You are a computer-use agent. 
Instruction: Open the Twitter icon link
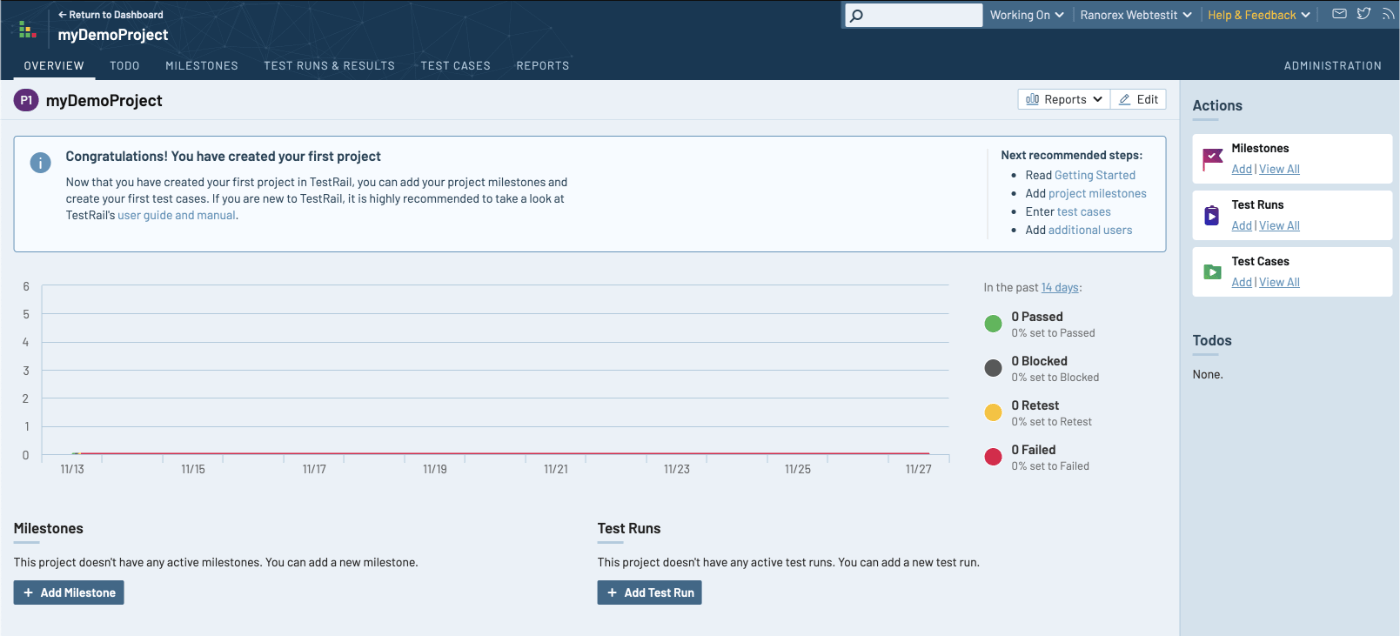point(1364,14)
